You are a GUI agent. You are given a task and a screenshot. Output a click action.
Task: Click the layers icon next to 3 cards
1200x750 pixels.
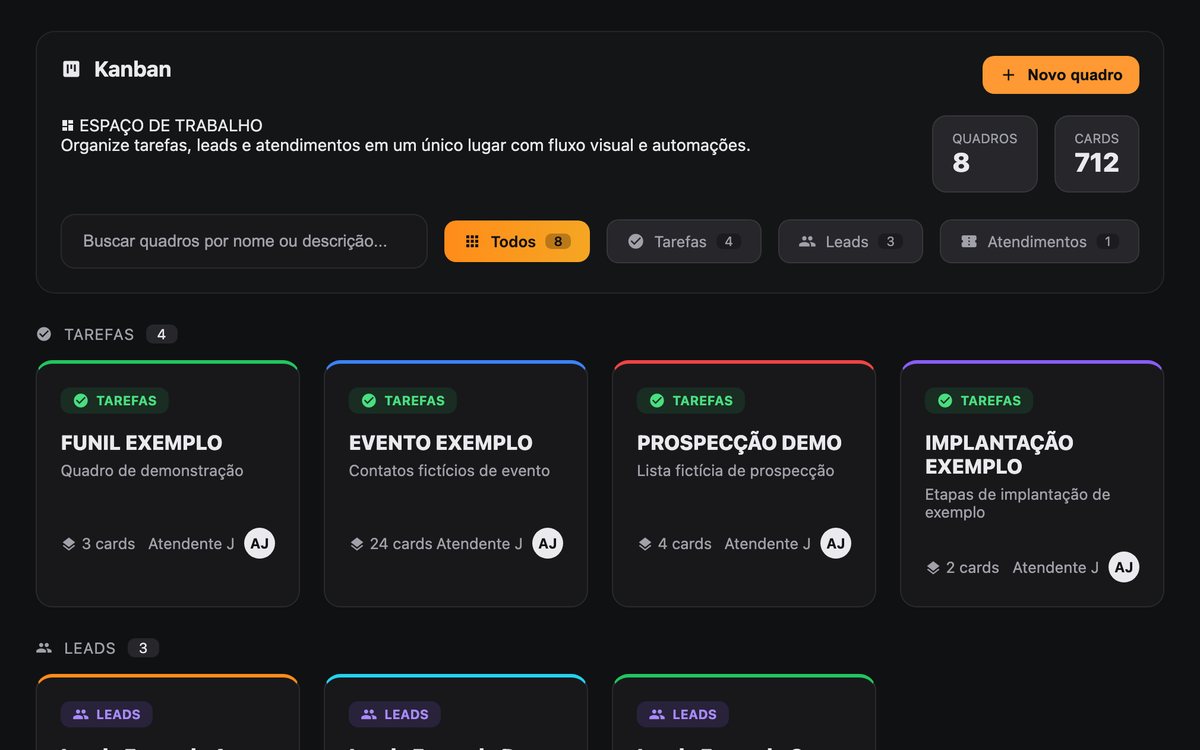coord(68,544)
